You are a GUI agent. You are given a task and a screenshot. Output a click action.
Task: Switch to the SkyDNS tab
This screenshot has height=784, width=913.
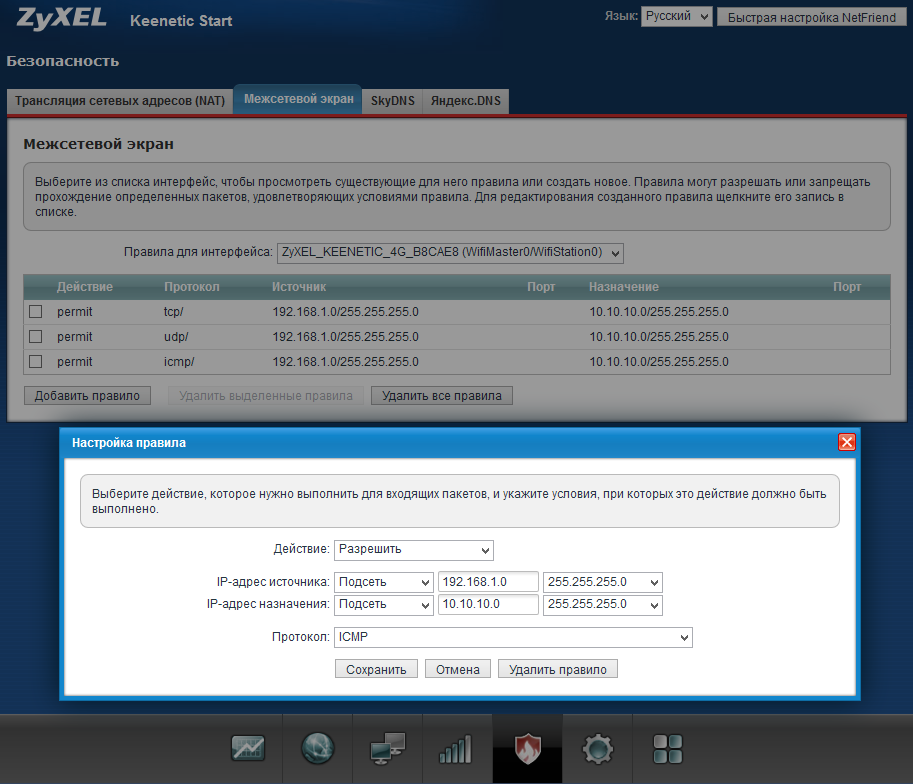coord(392,101)
